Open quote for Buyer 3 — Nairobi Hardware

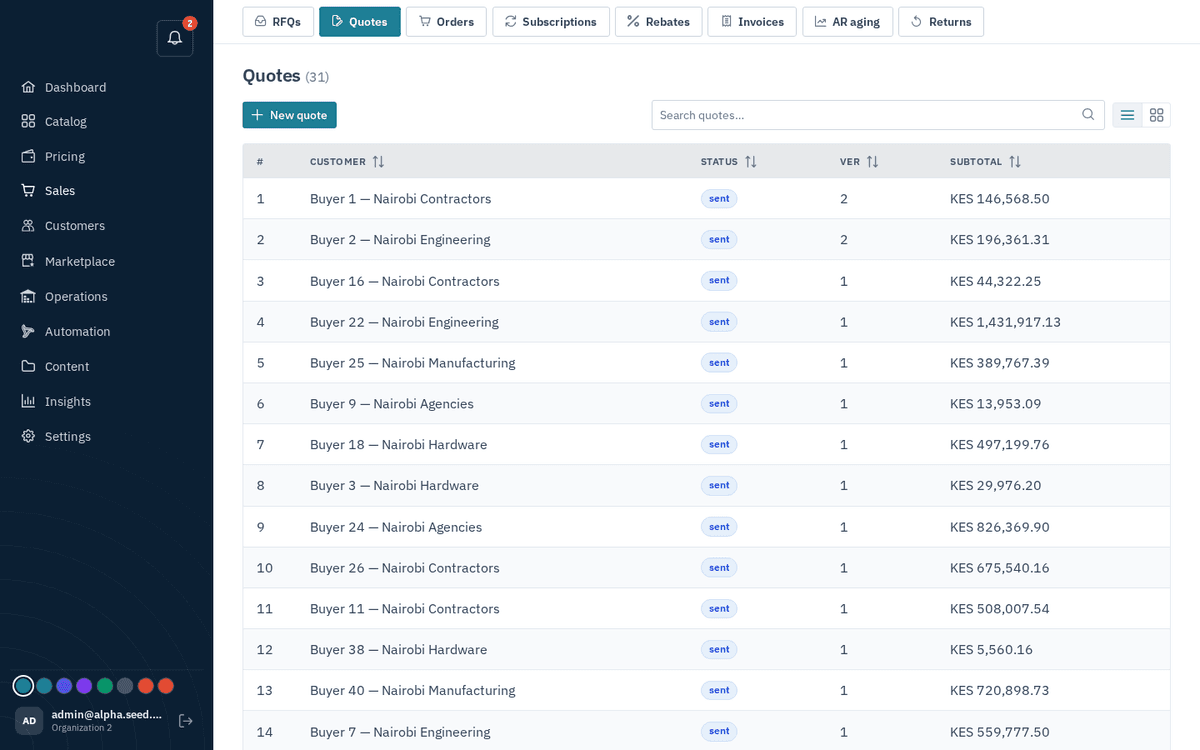[706, 486]
